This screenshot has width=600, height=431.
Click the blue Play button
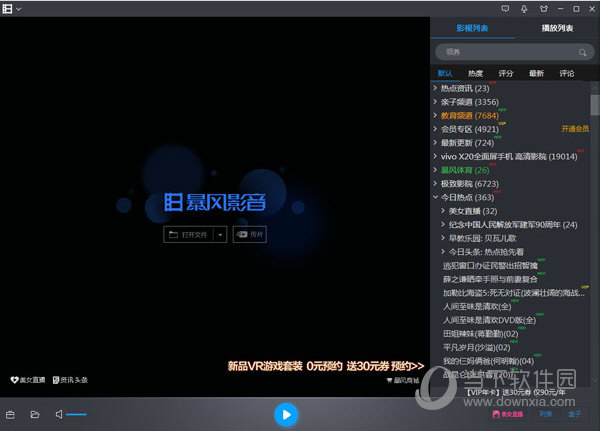[286, 415]
